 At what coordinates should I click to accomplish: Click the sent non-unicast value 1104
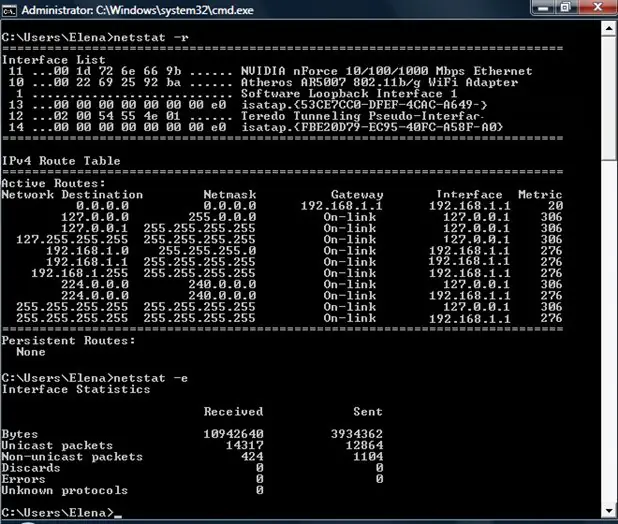[x=368, y=457]
